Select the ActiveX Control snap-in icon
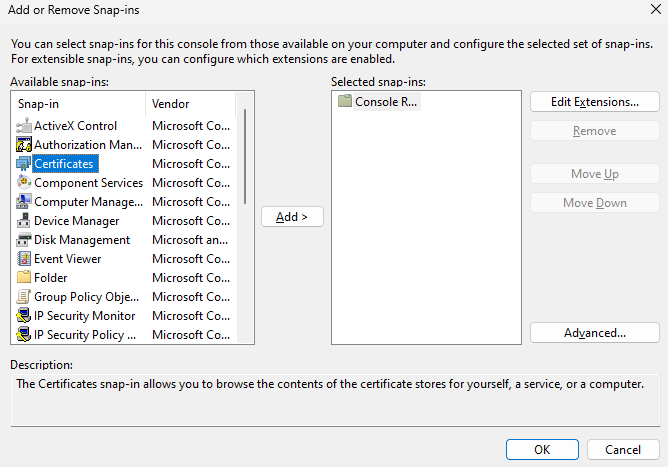Viewport: 668px width, 467px height. click(x=24, y=126)
